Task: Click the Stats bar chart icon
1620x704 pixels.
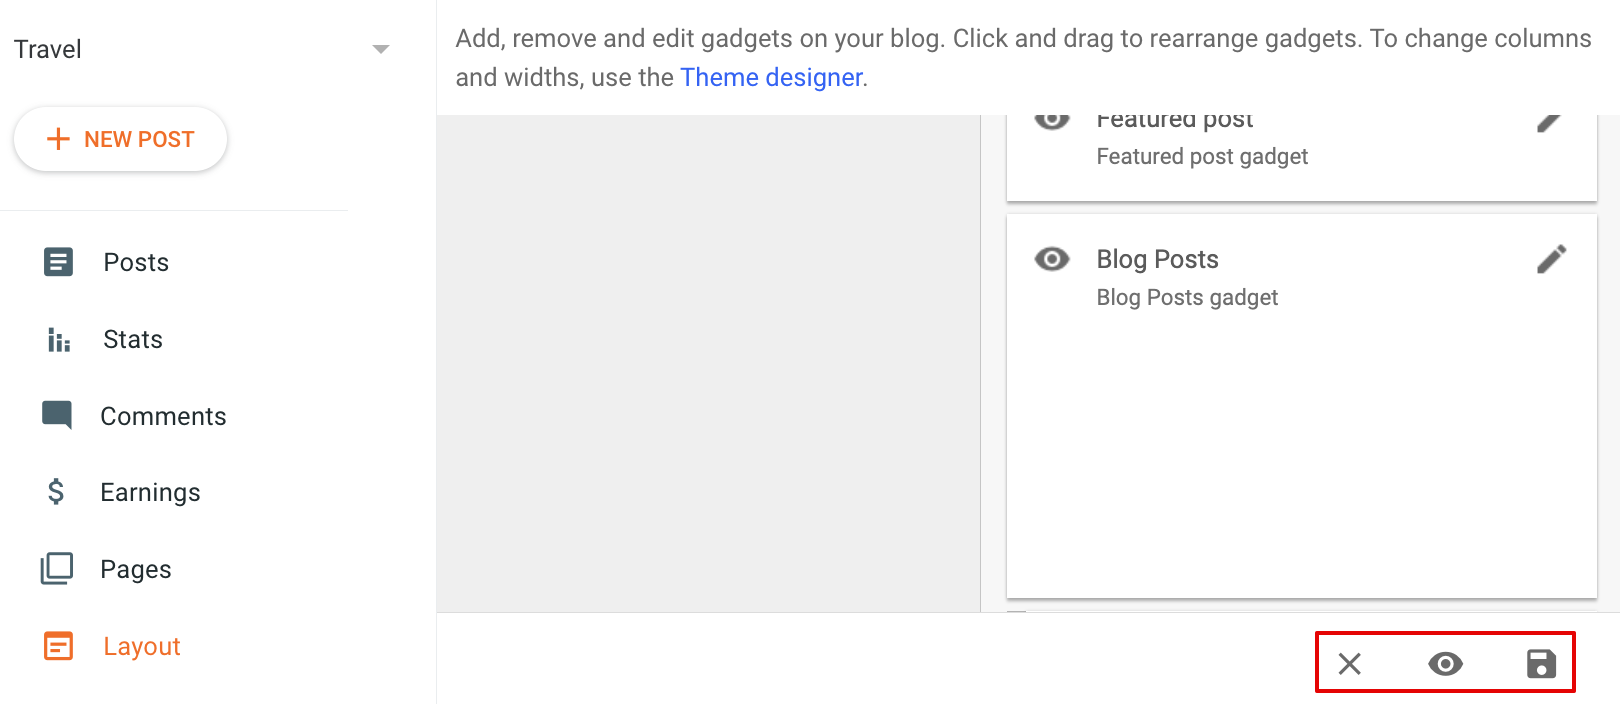Action: tap(59, 340)
